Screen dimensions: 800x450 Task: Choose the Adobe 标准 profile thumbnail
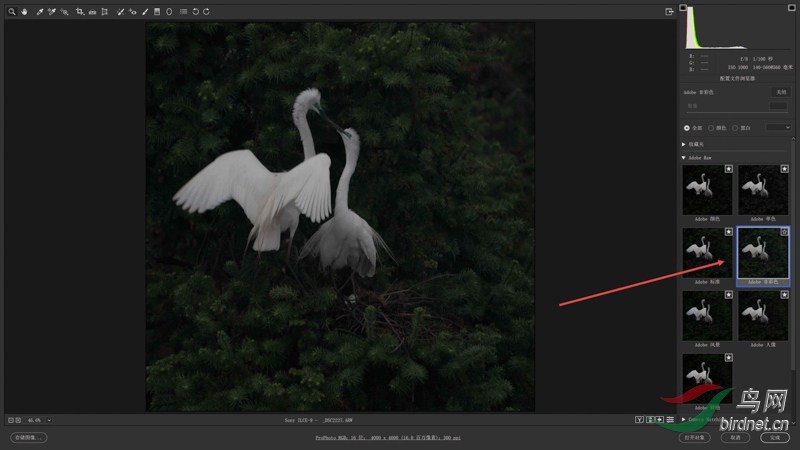pyautogui.click(x=707, y=253)
